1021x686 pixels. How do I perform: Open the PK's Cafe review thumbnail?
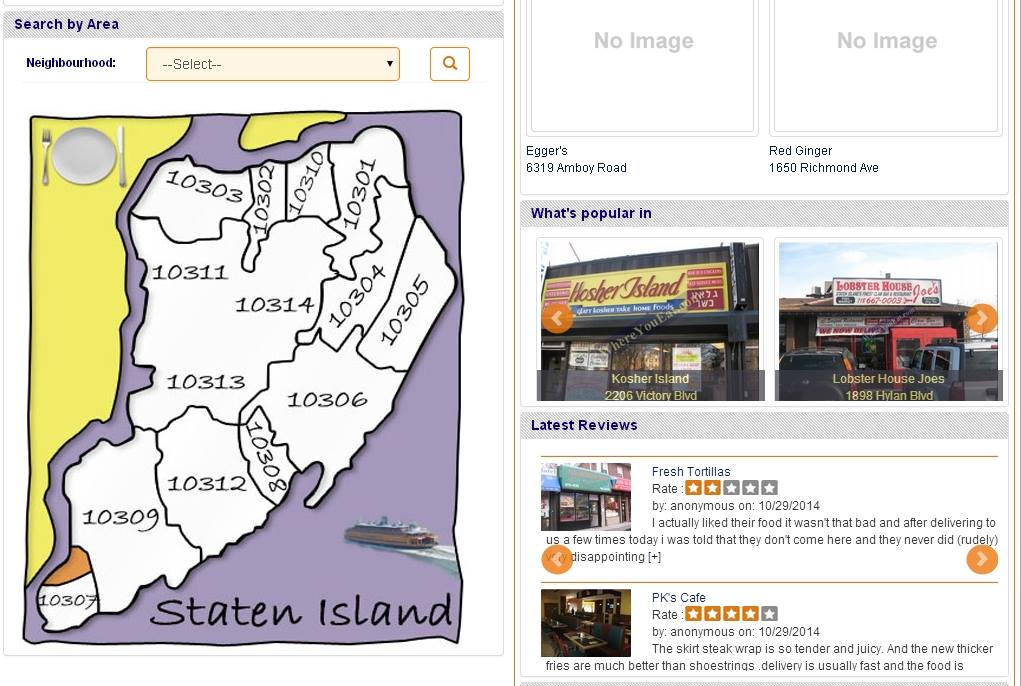point(586,622)
